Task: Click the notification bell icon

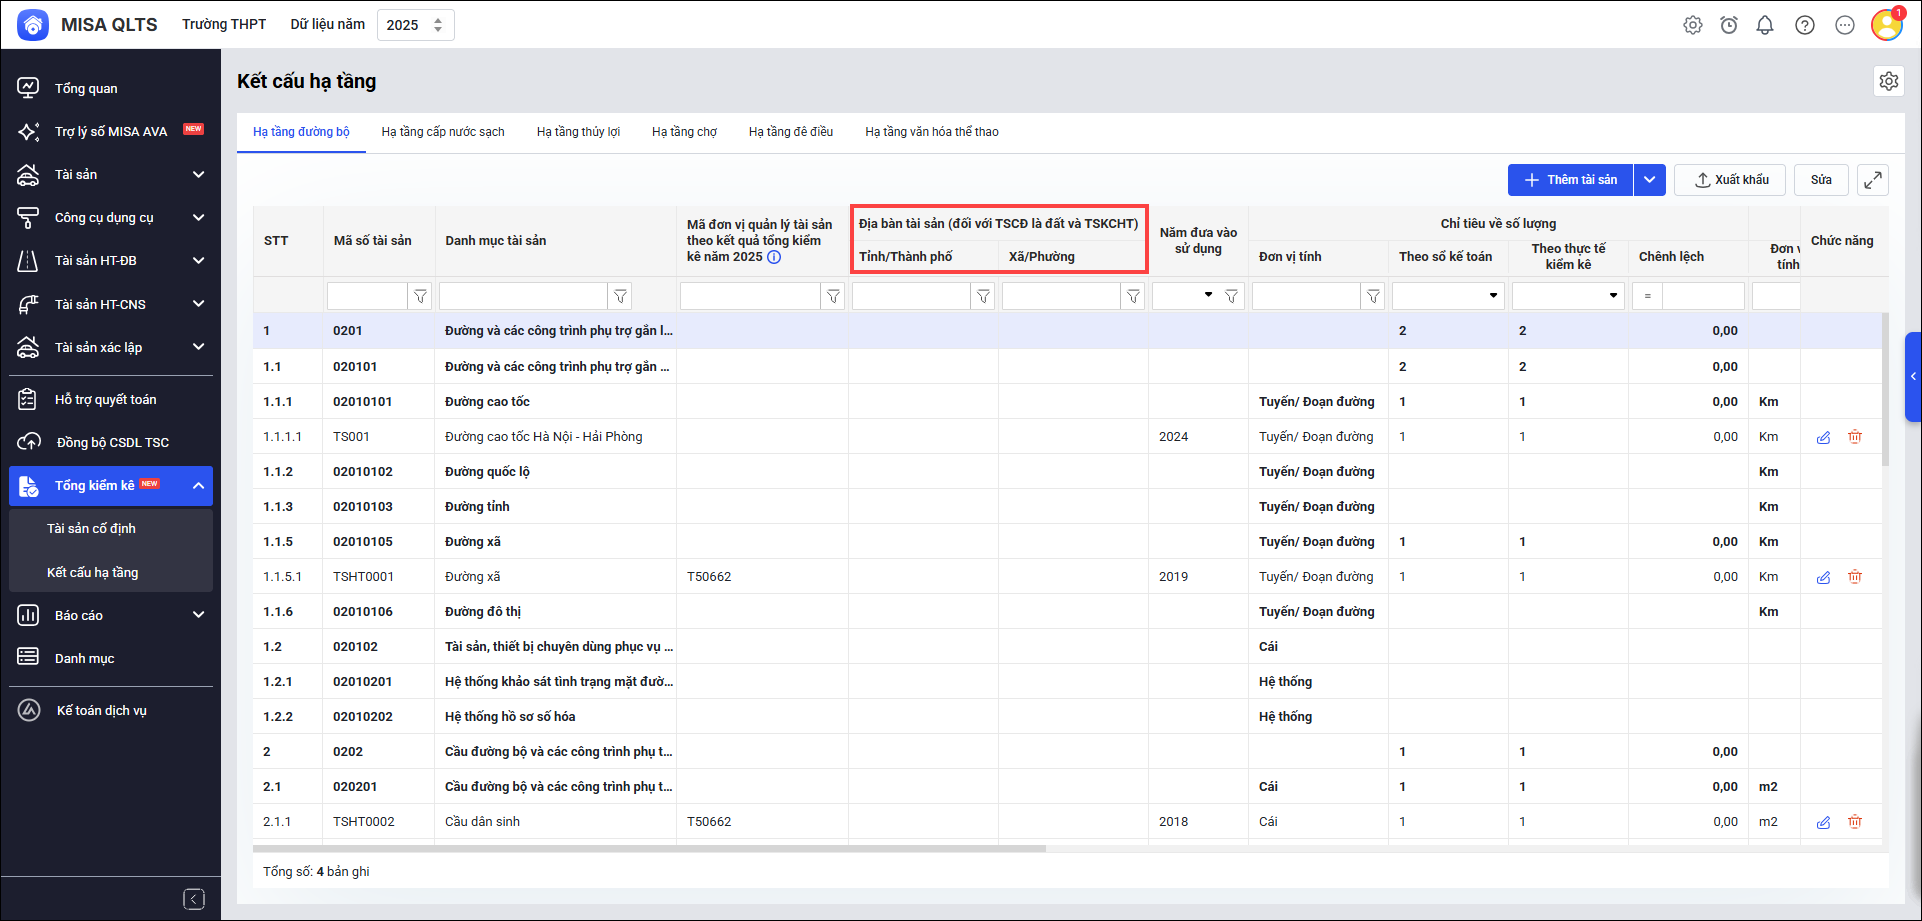Action: point(1765,25)
